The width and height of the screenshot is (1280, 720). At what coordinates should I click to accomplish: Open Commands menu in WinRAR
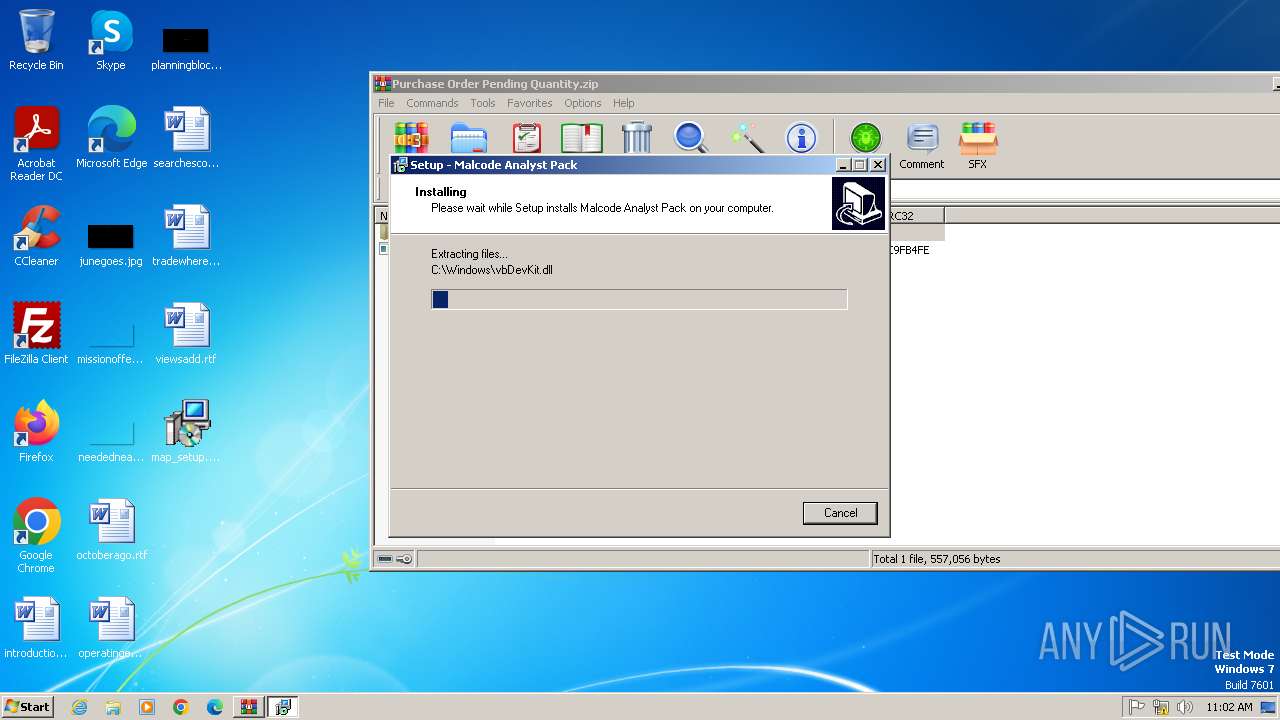[432, 103]
